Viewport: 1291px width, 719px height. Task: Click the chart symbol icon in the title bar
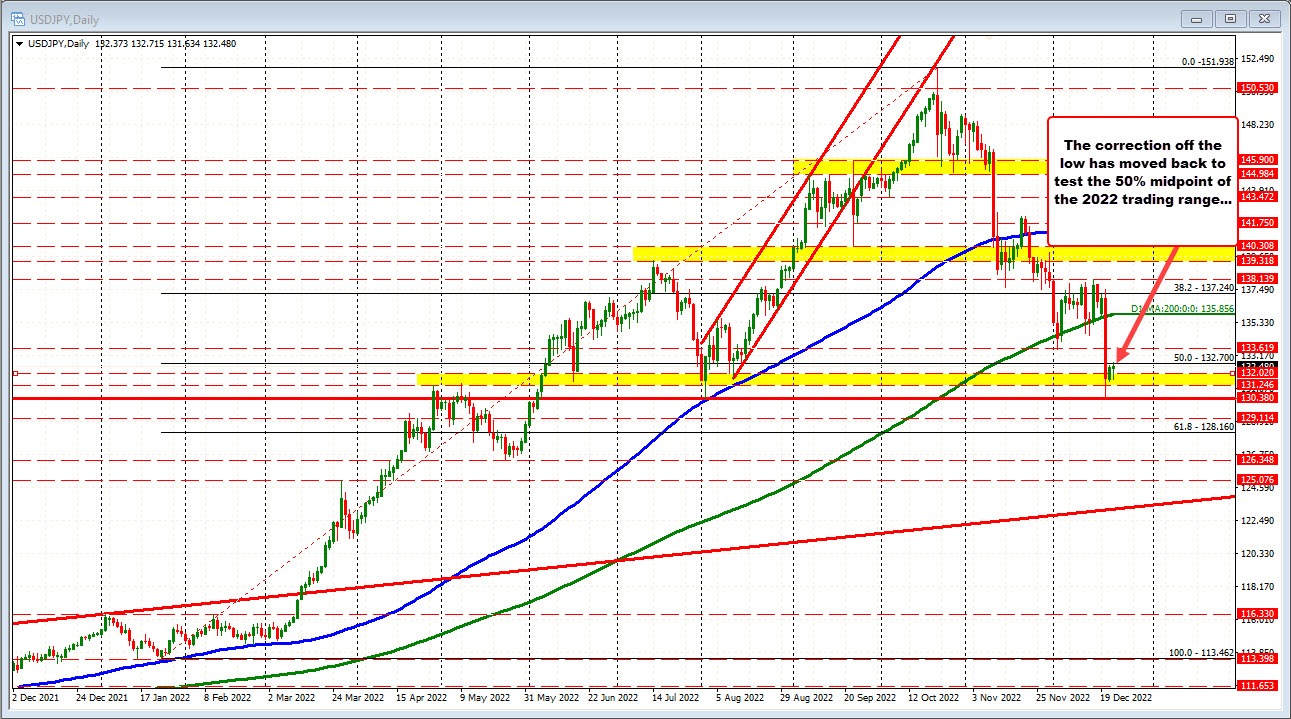click(x=16, y=18)
